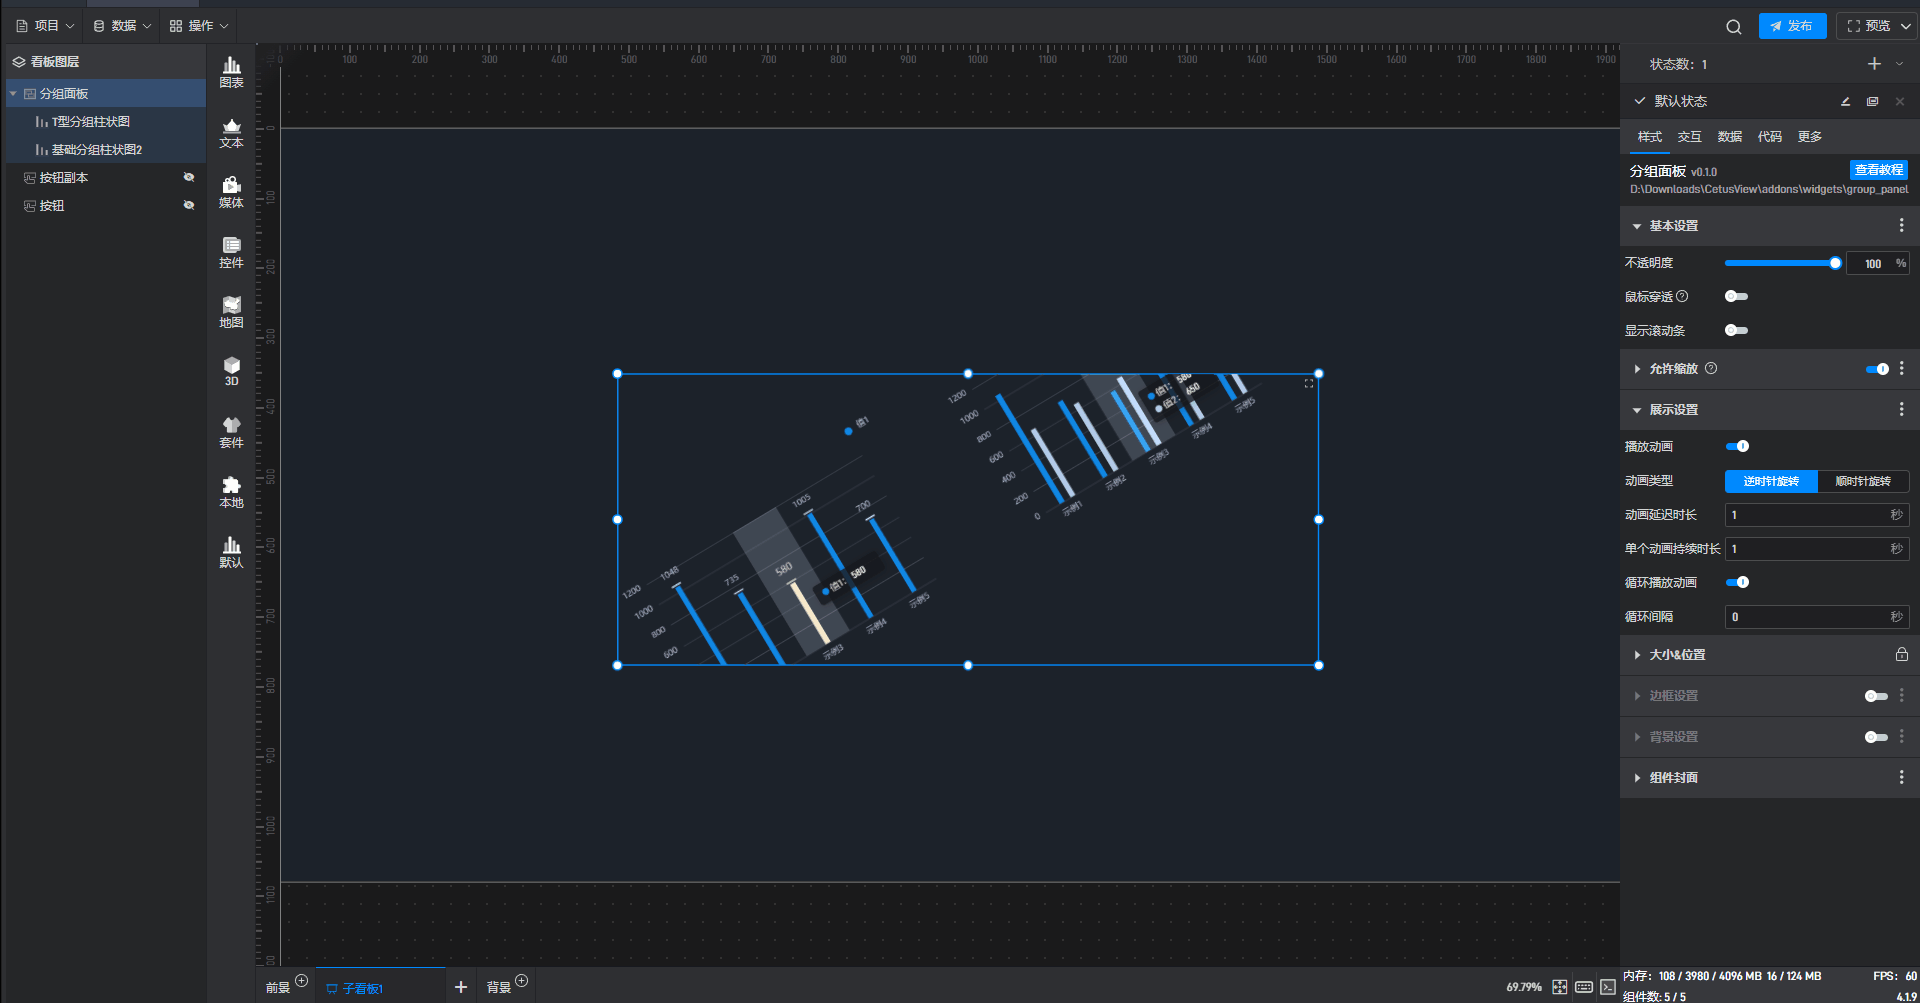1920x1003 pixels.
Task: Collapse the 展示设置 section
Action: 1637,410
